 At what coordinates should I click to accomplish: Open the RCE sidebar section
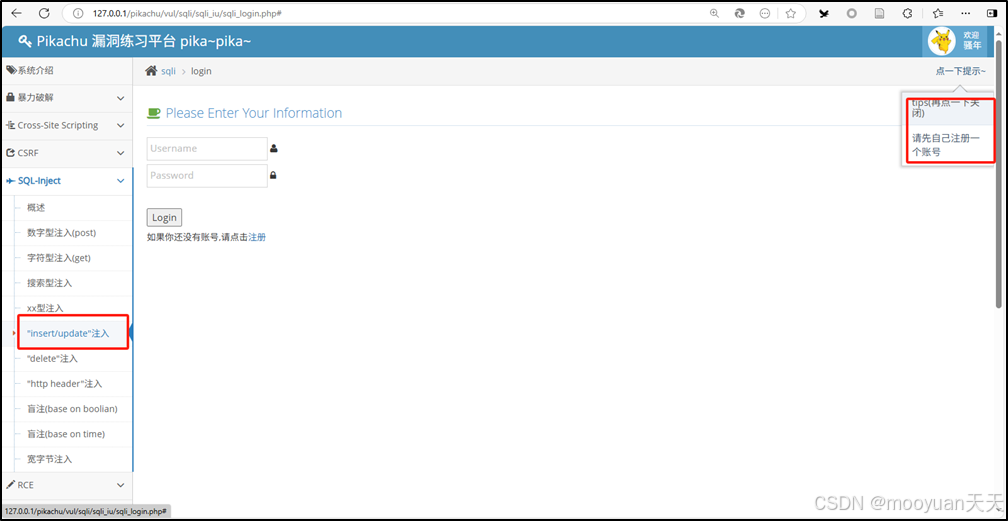(67, 485)
